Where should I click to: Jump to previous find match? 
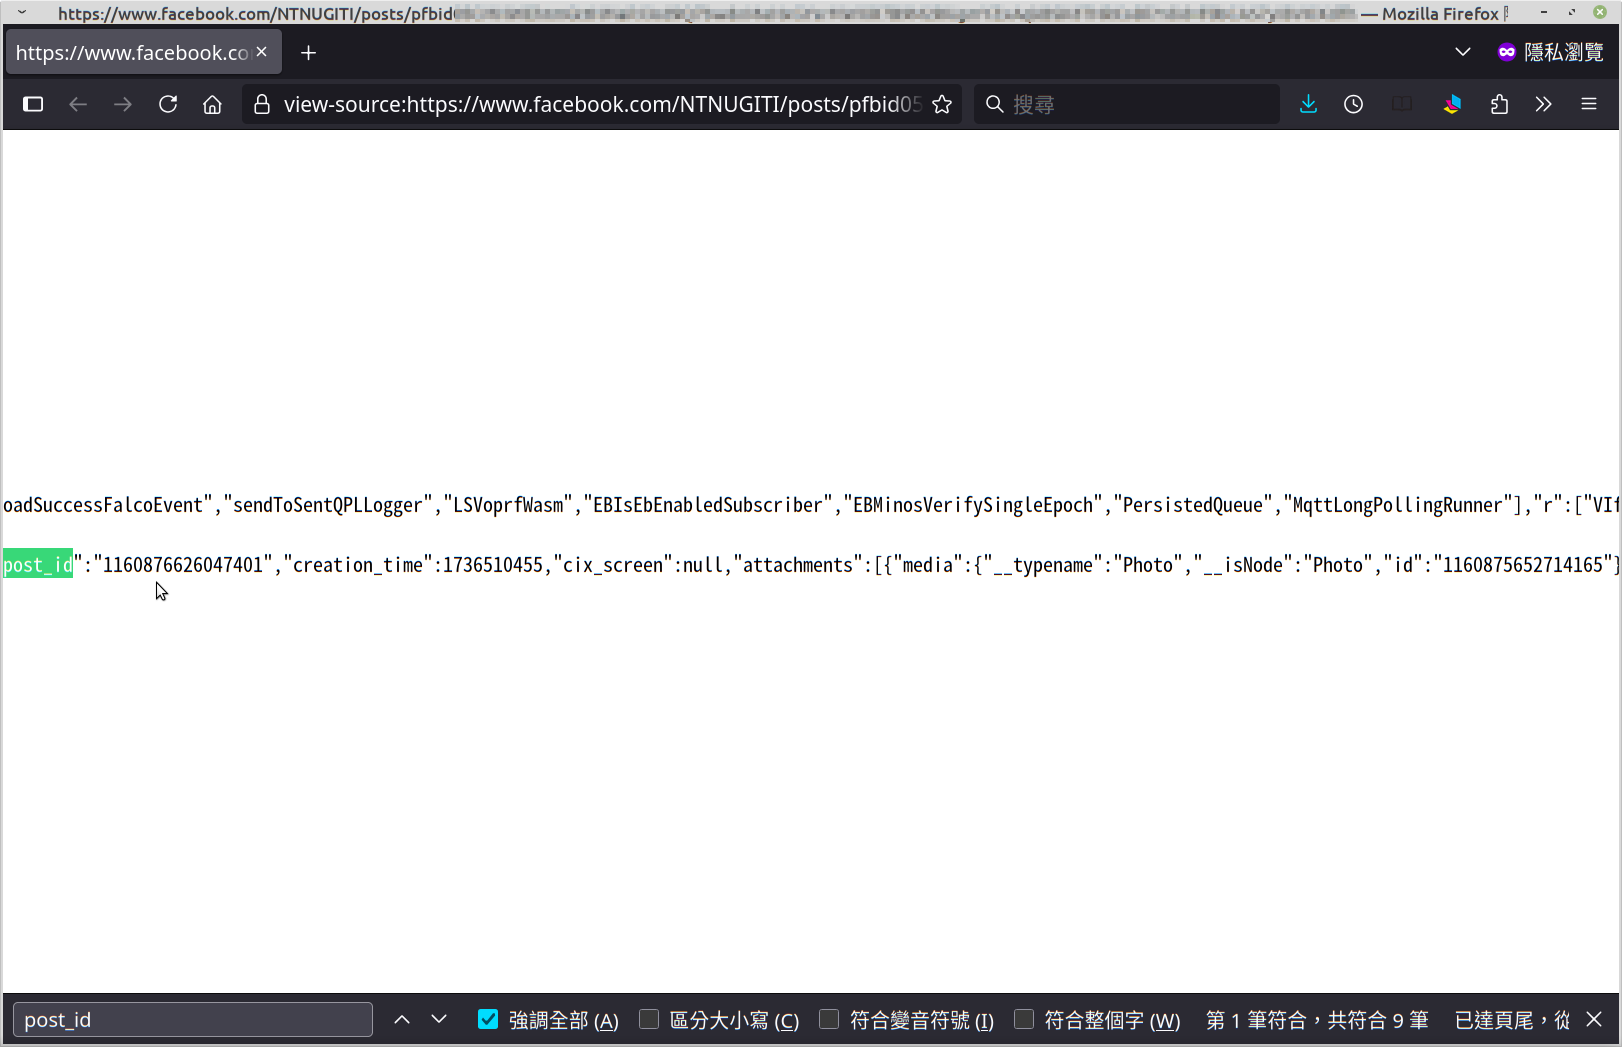(402, 1019)
